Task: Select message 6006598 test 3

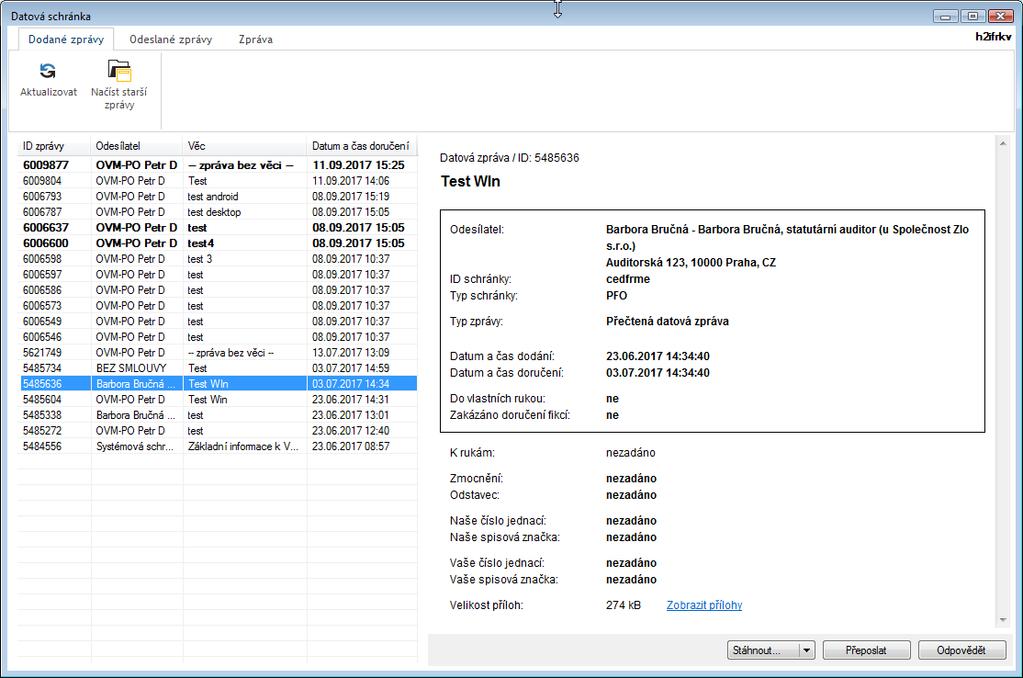Action: tap(218, 259)
